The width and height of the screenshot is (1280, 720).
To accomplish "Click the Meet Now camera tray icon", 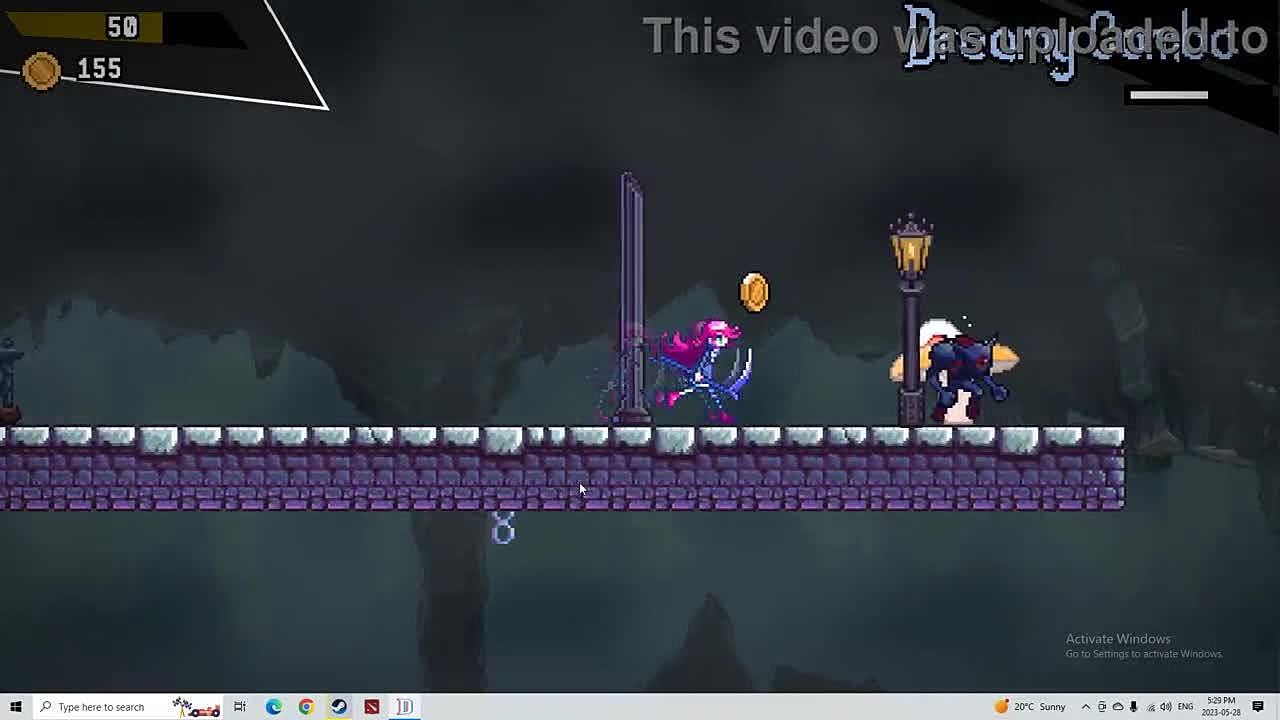I will click(x=1102, y=707).
